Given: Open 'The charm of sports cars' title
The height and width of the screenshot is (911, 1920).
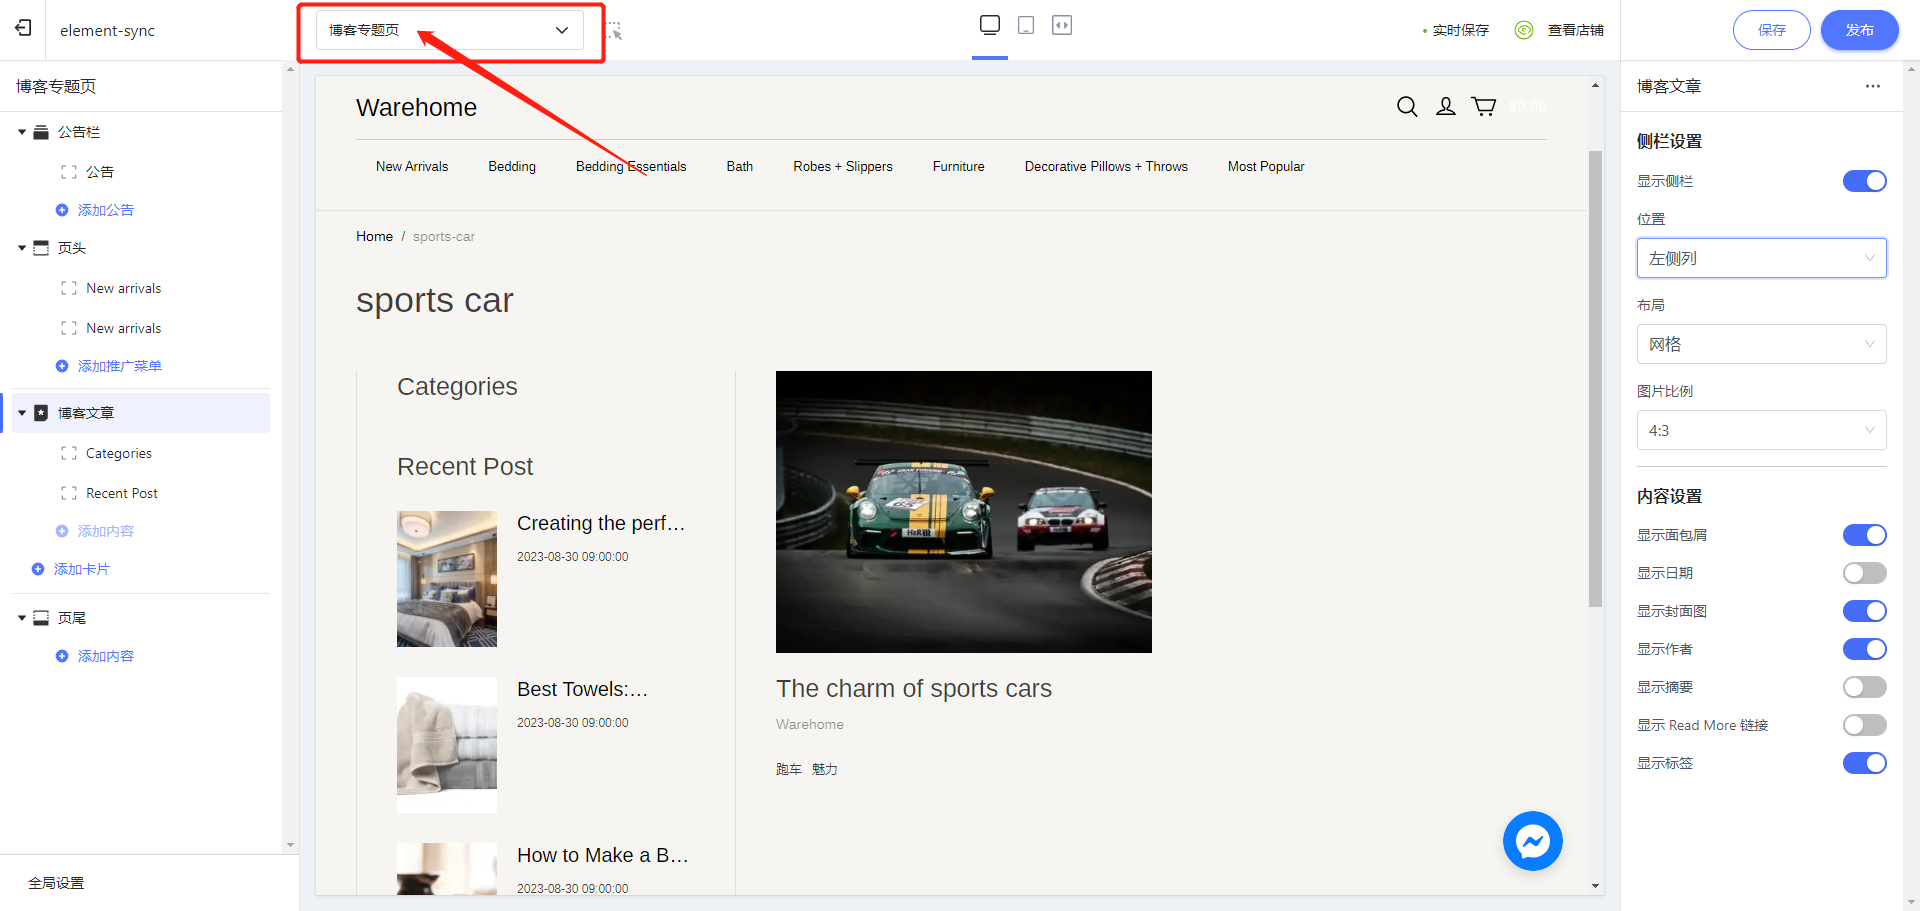Looking at the screenshot, I should [914, 689].
